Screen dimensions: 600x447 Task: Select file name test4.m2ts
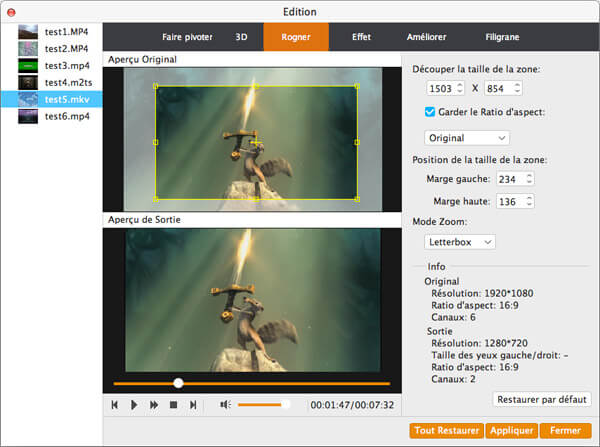[68, 82]
